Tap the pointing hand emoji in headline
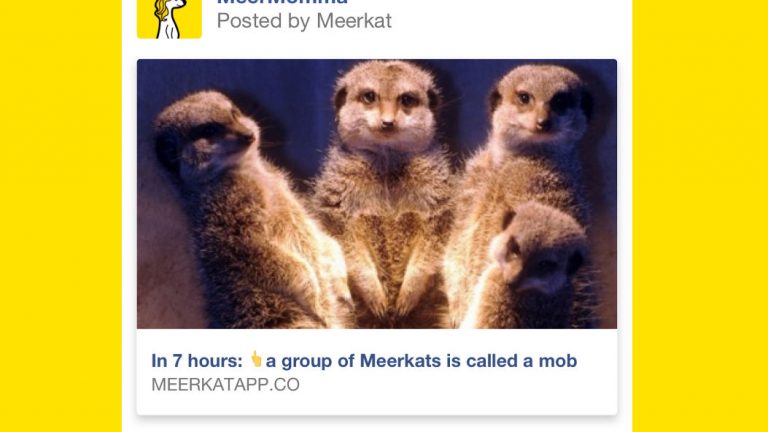768x432 pixels. [256, 359]
